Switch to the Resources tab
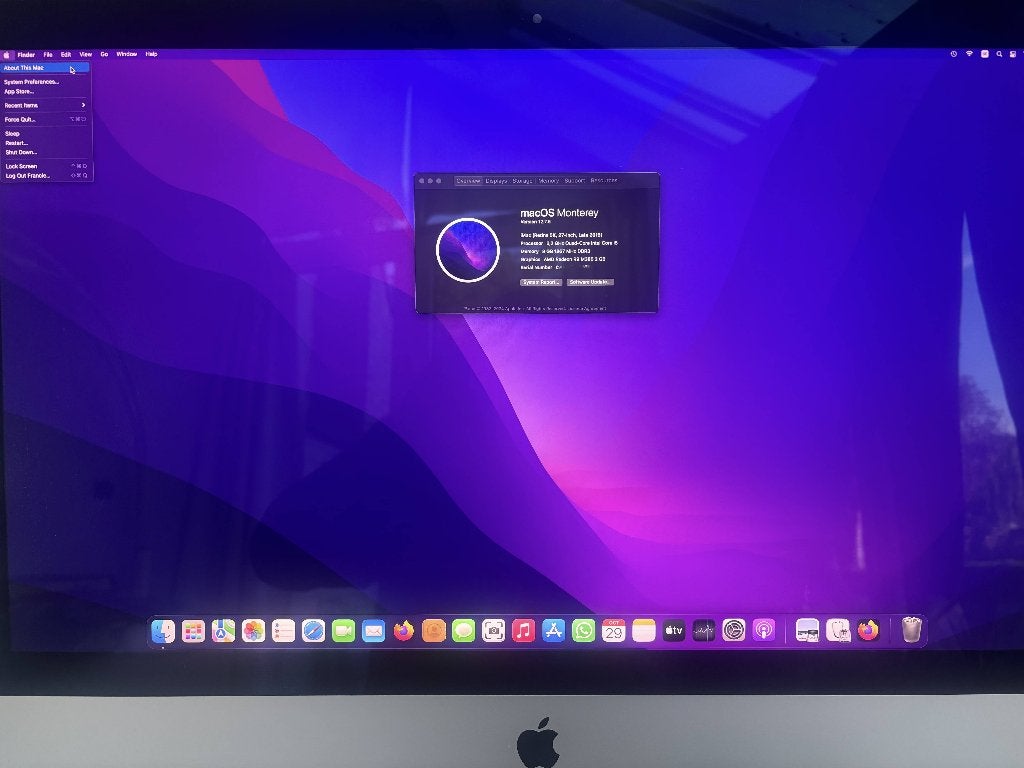The image size is (1024, 768). click(x=603, y=180)
